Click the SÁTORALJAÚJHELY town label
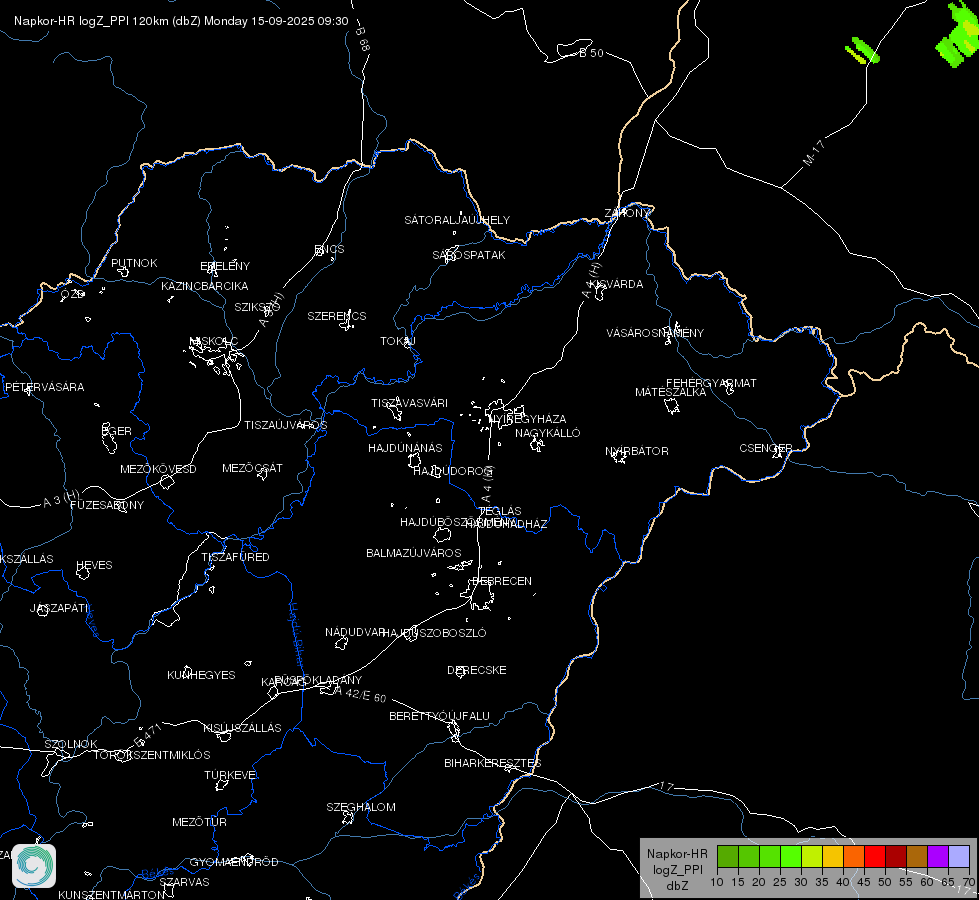This screenshot has height=900, width=979. tap(457, 220)
